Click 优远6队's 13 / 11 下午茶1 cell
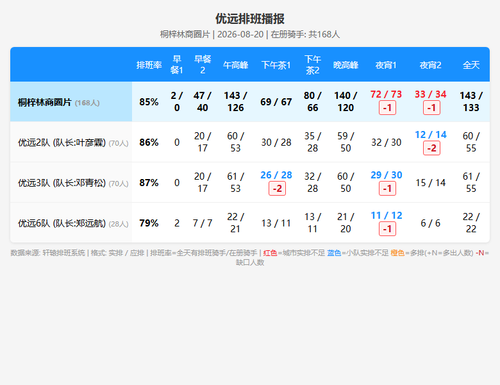The width and height of the screenshot is (500, 385). 276,223
